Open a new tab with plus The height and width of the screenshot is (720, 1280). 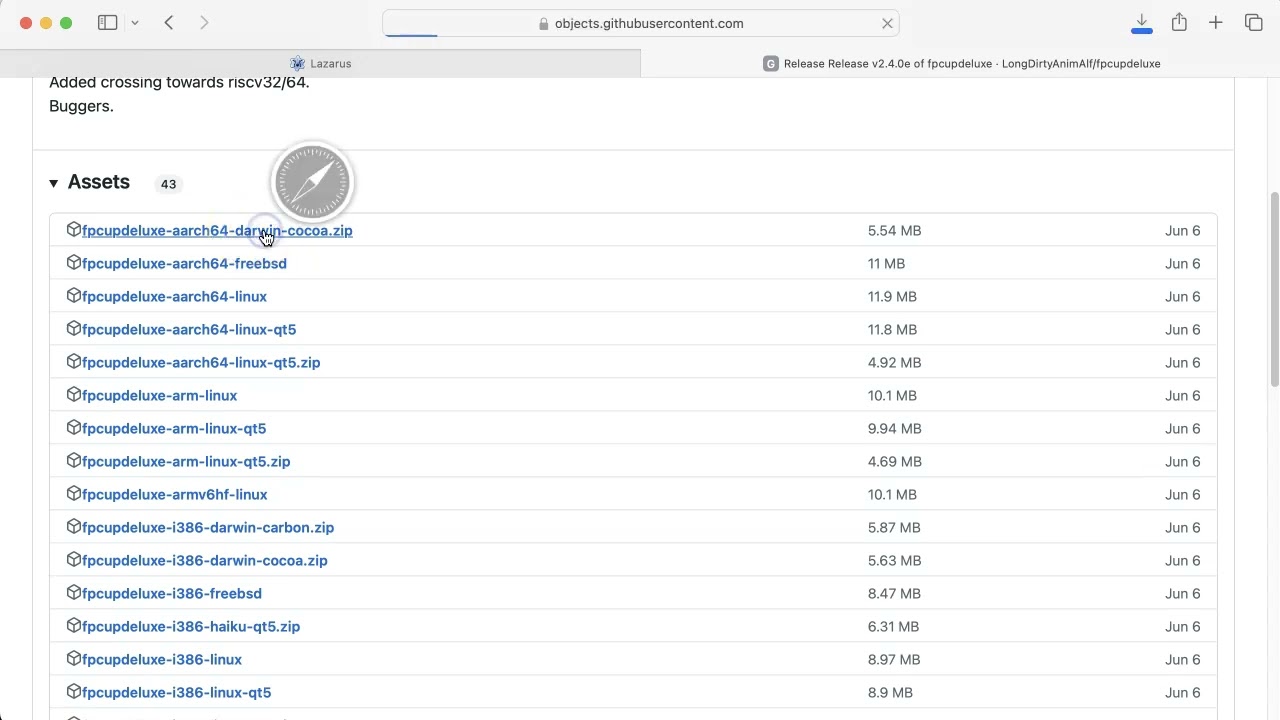click(1215, 23)
